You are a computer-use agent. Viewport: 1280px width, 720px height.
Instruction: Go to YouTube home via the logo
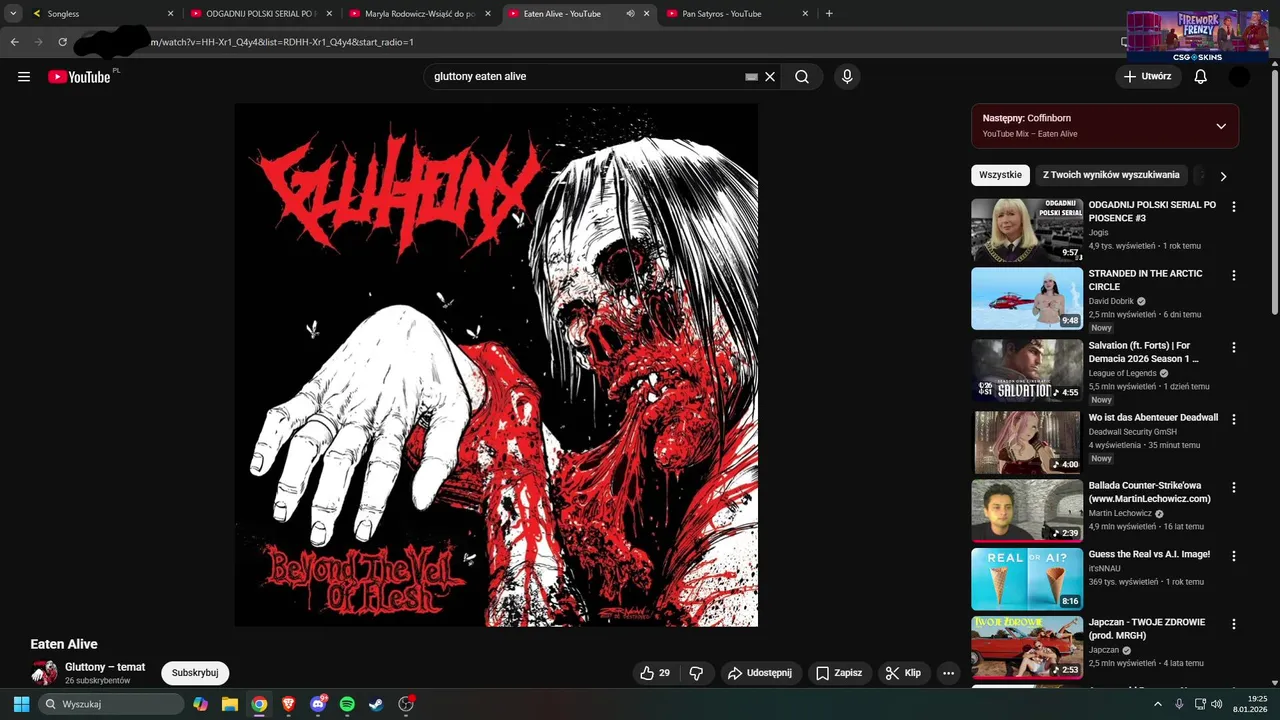(79, 77)
